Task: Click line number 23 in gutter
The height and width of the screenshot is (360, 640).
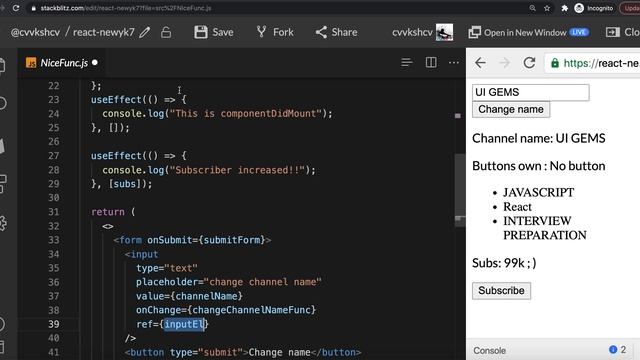Action: point(53,100)
